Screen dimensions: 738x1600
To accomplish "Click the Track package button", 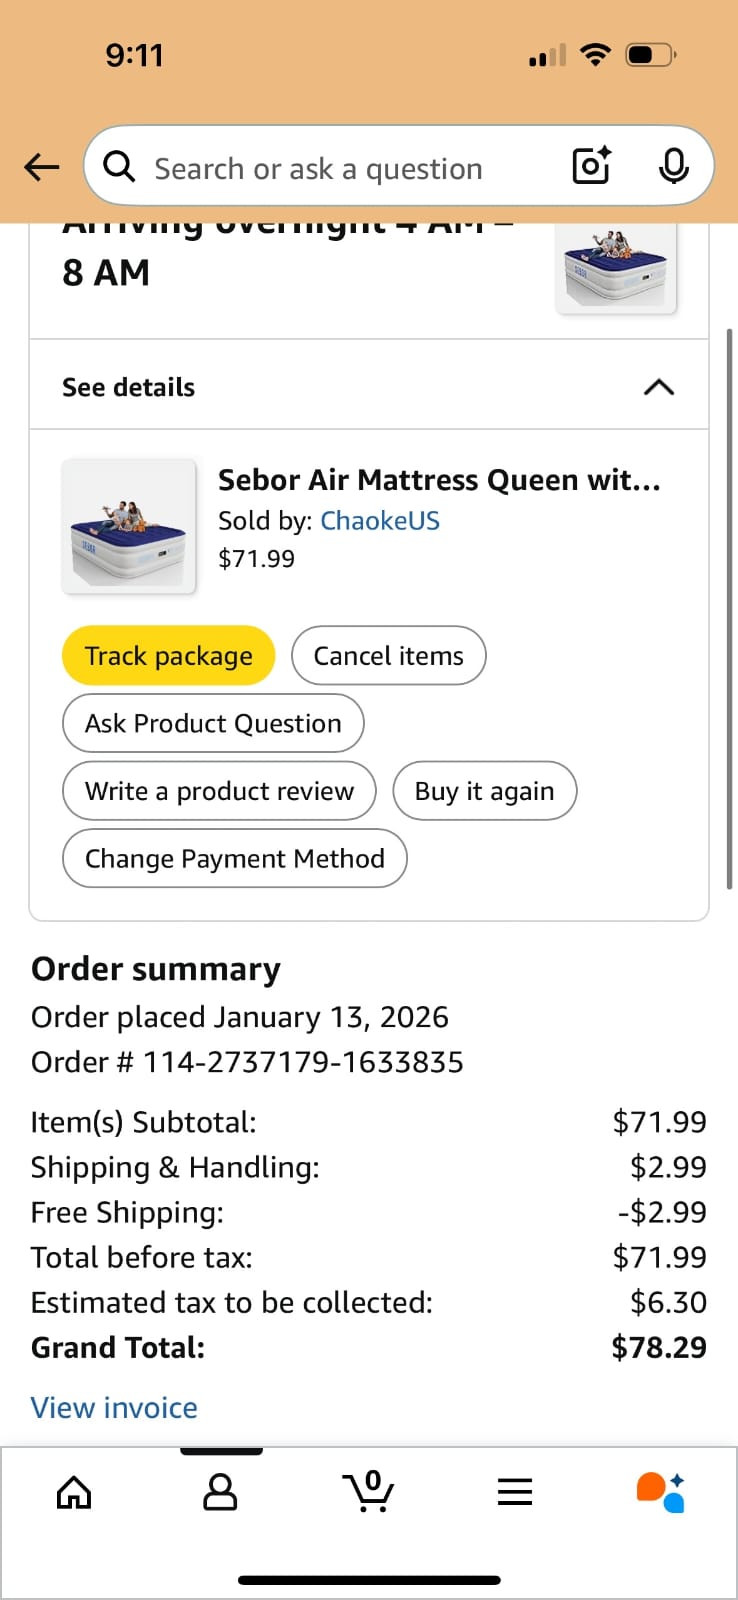I will tap(168, 656).
